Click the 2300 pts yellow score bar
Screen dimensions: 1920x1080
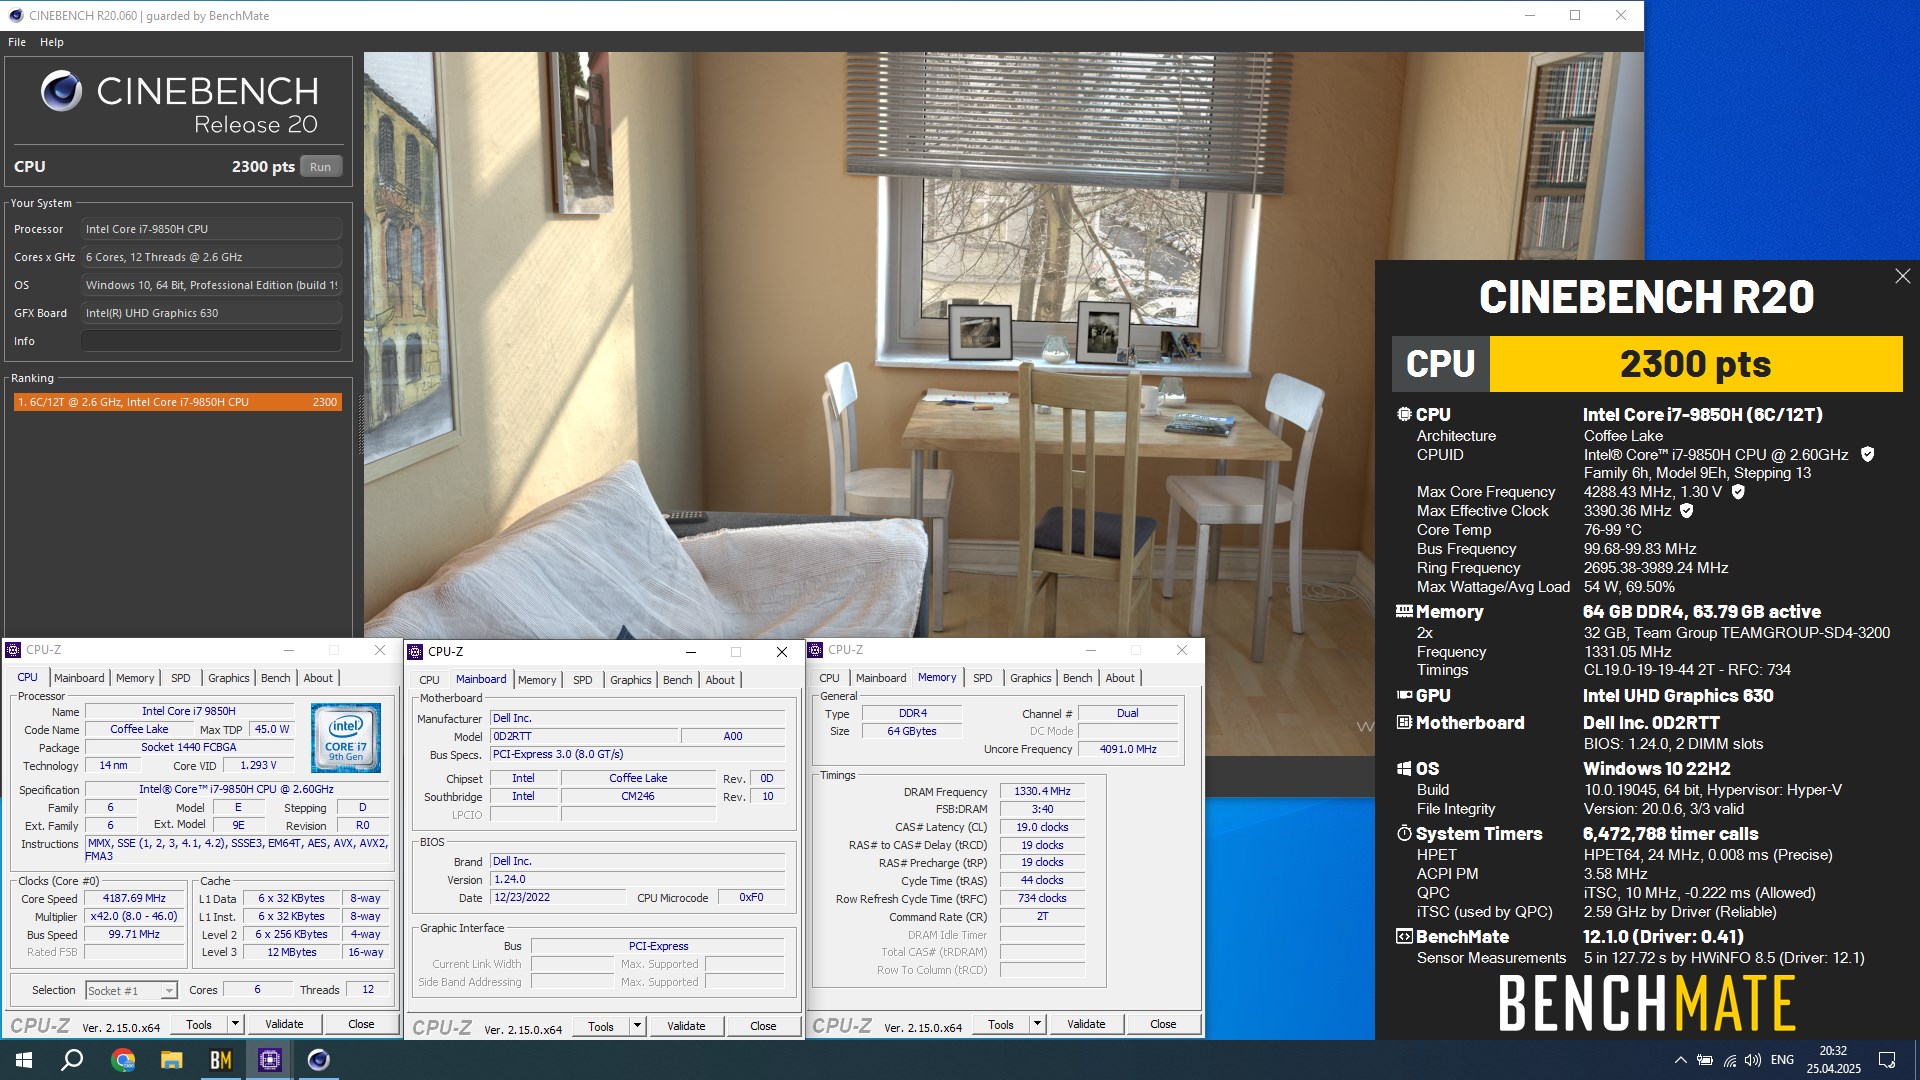(x=1696, y=364)
